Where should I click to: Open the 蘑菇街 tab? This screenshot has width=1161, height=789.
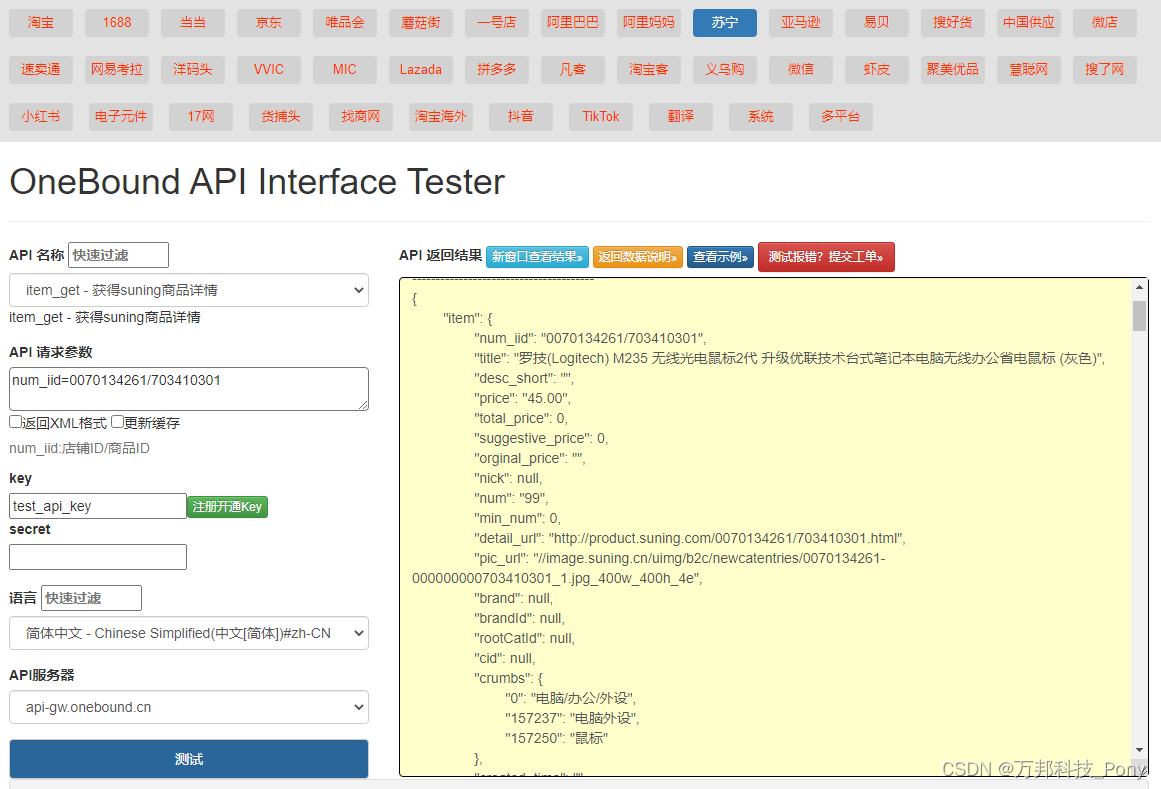421,23
